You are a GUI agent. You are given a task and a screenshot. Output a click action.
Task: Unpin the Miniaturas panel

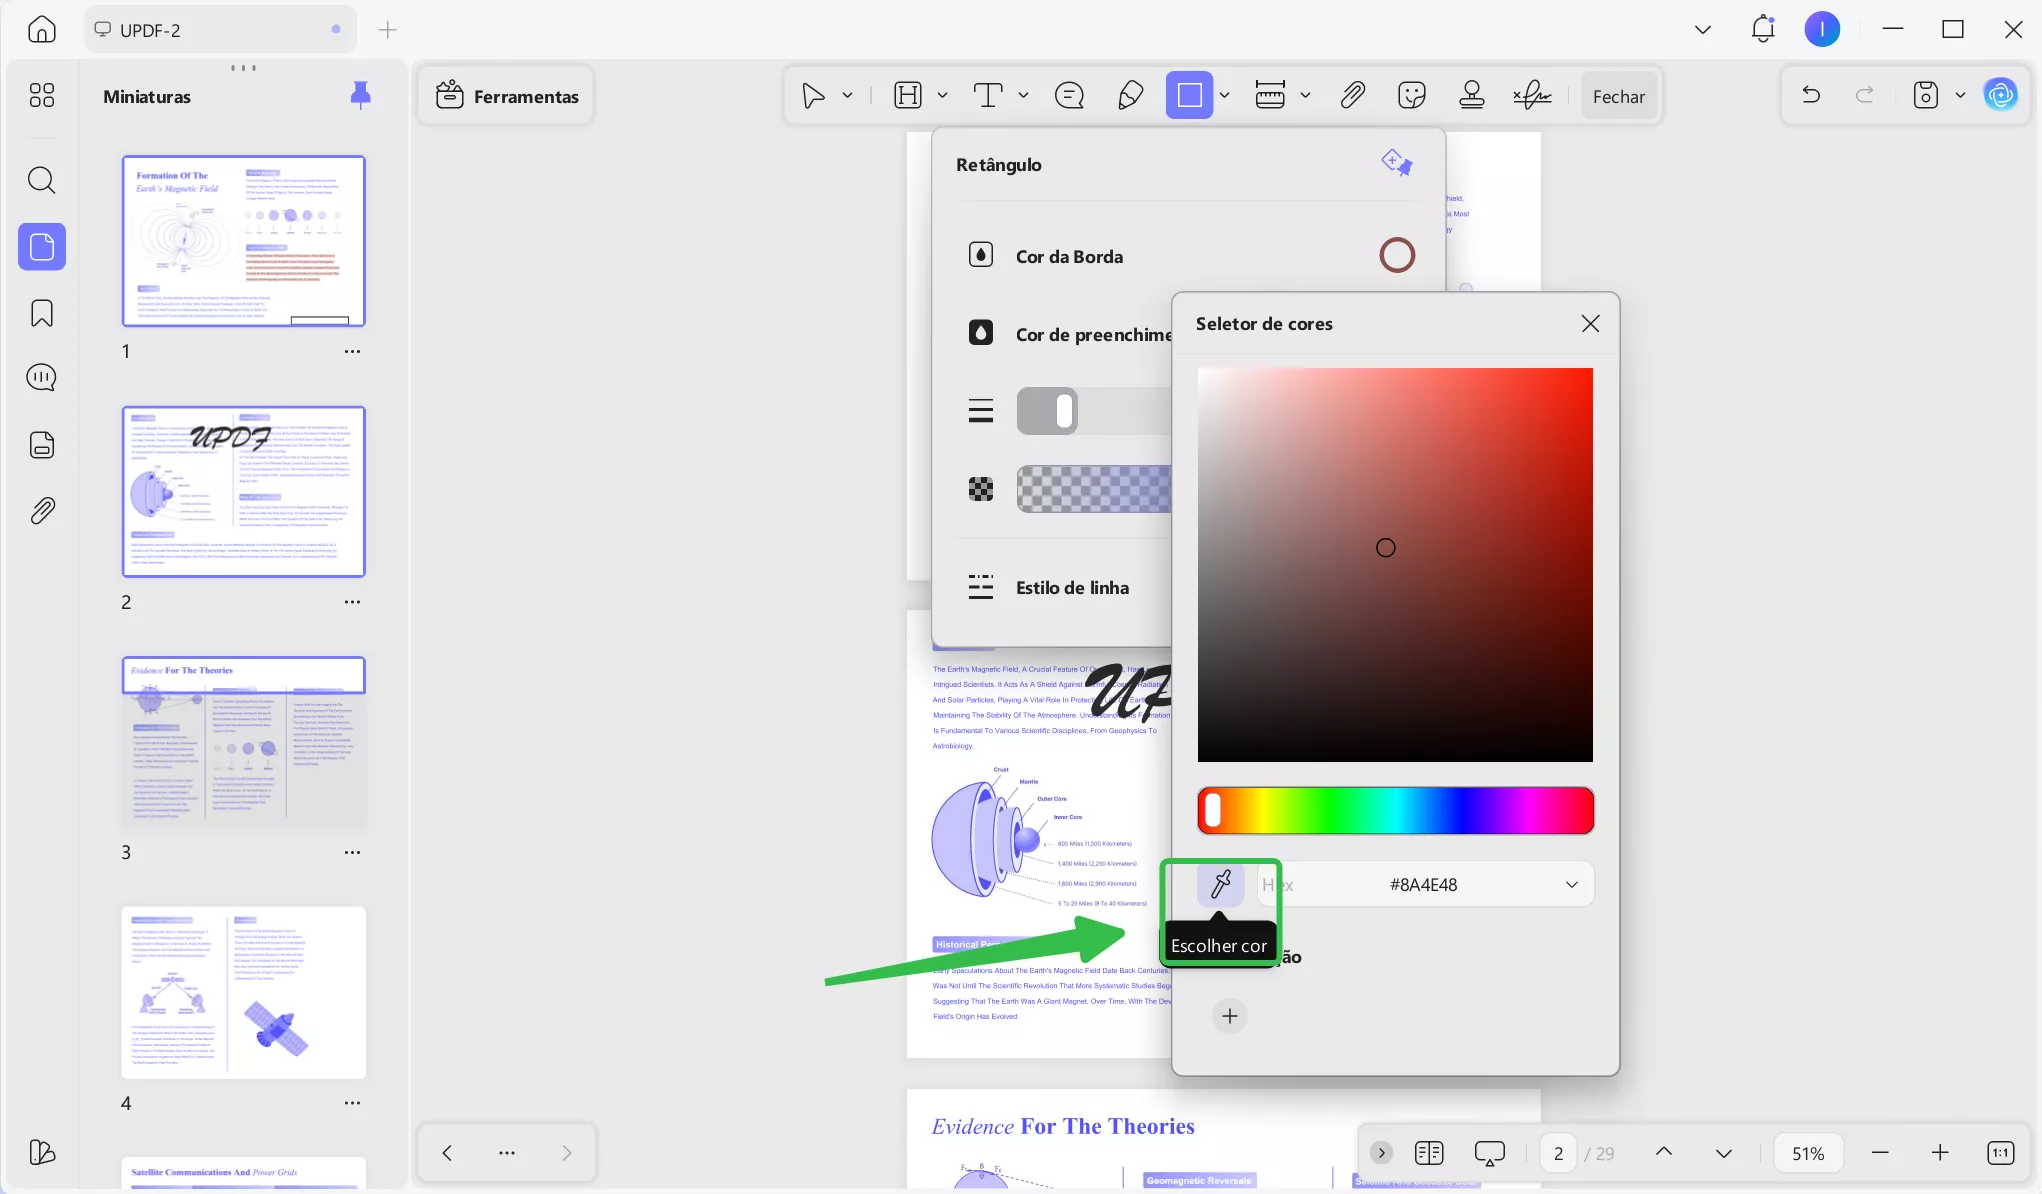pos(360,95)
